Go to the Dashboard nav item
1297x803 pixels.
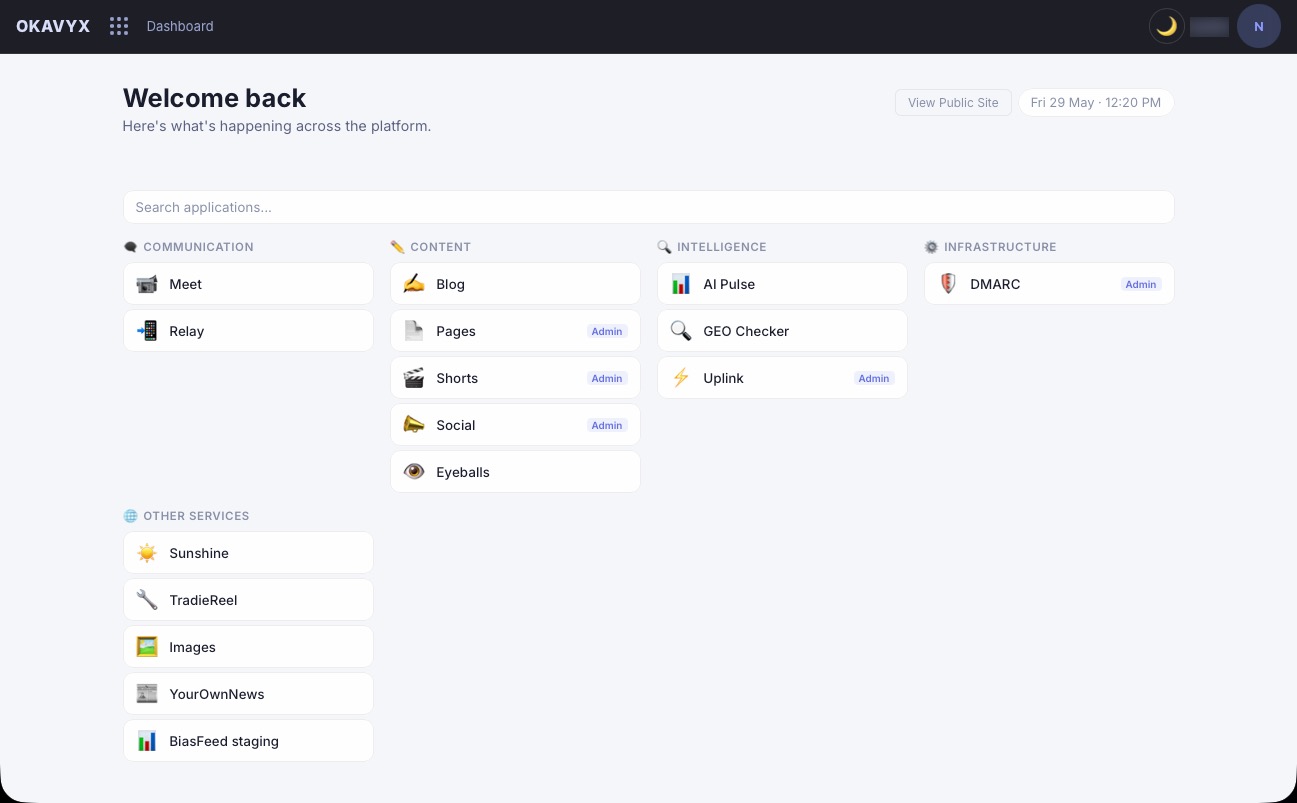180,26
